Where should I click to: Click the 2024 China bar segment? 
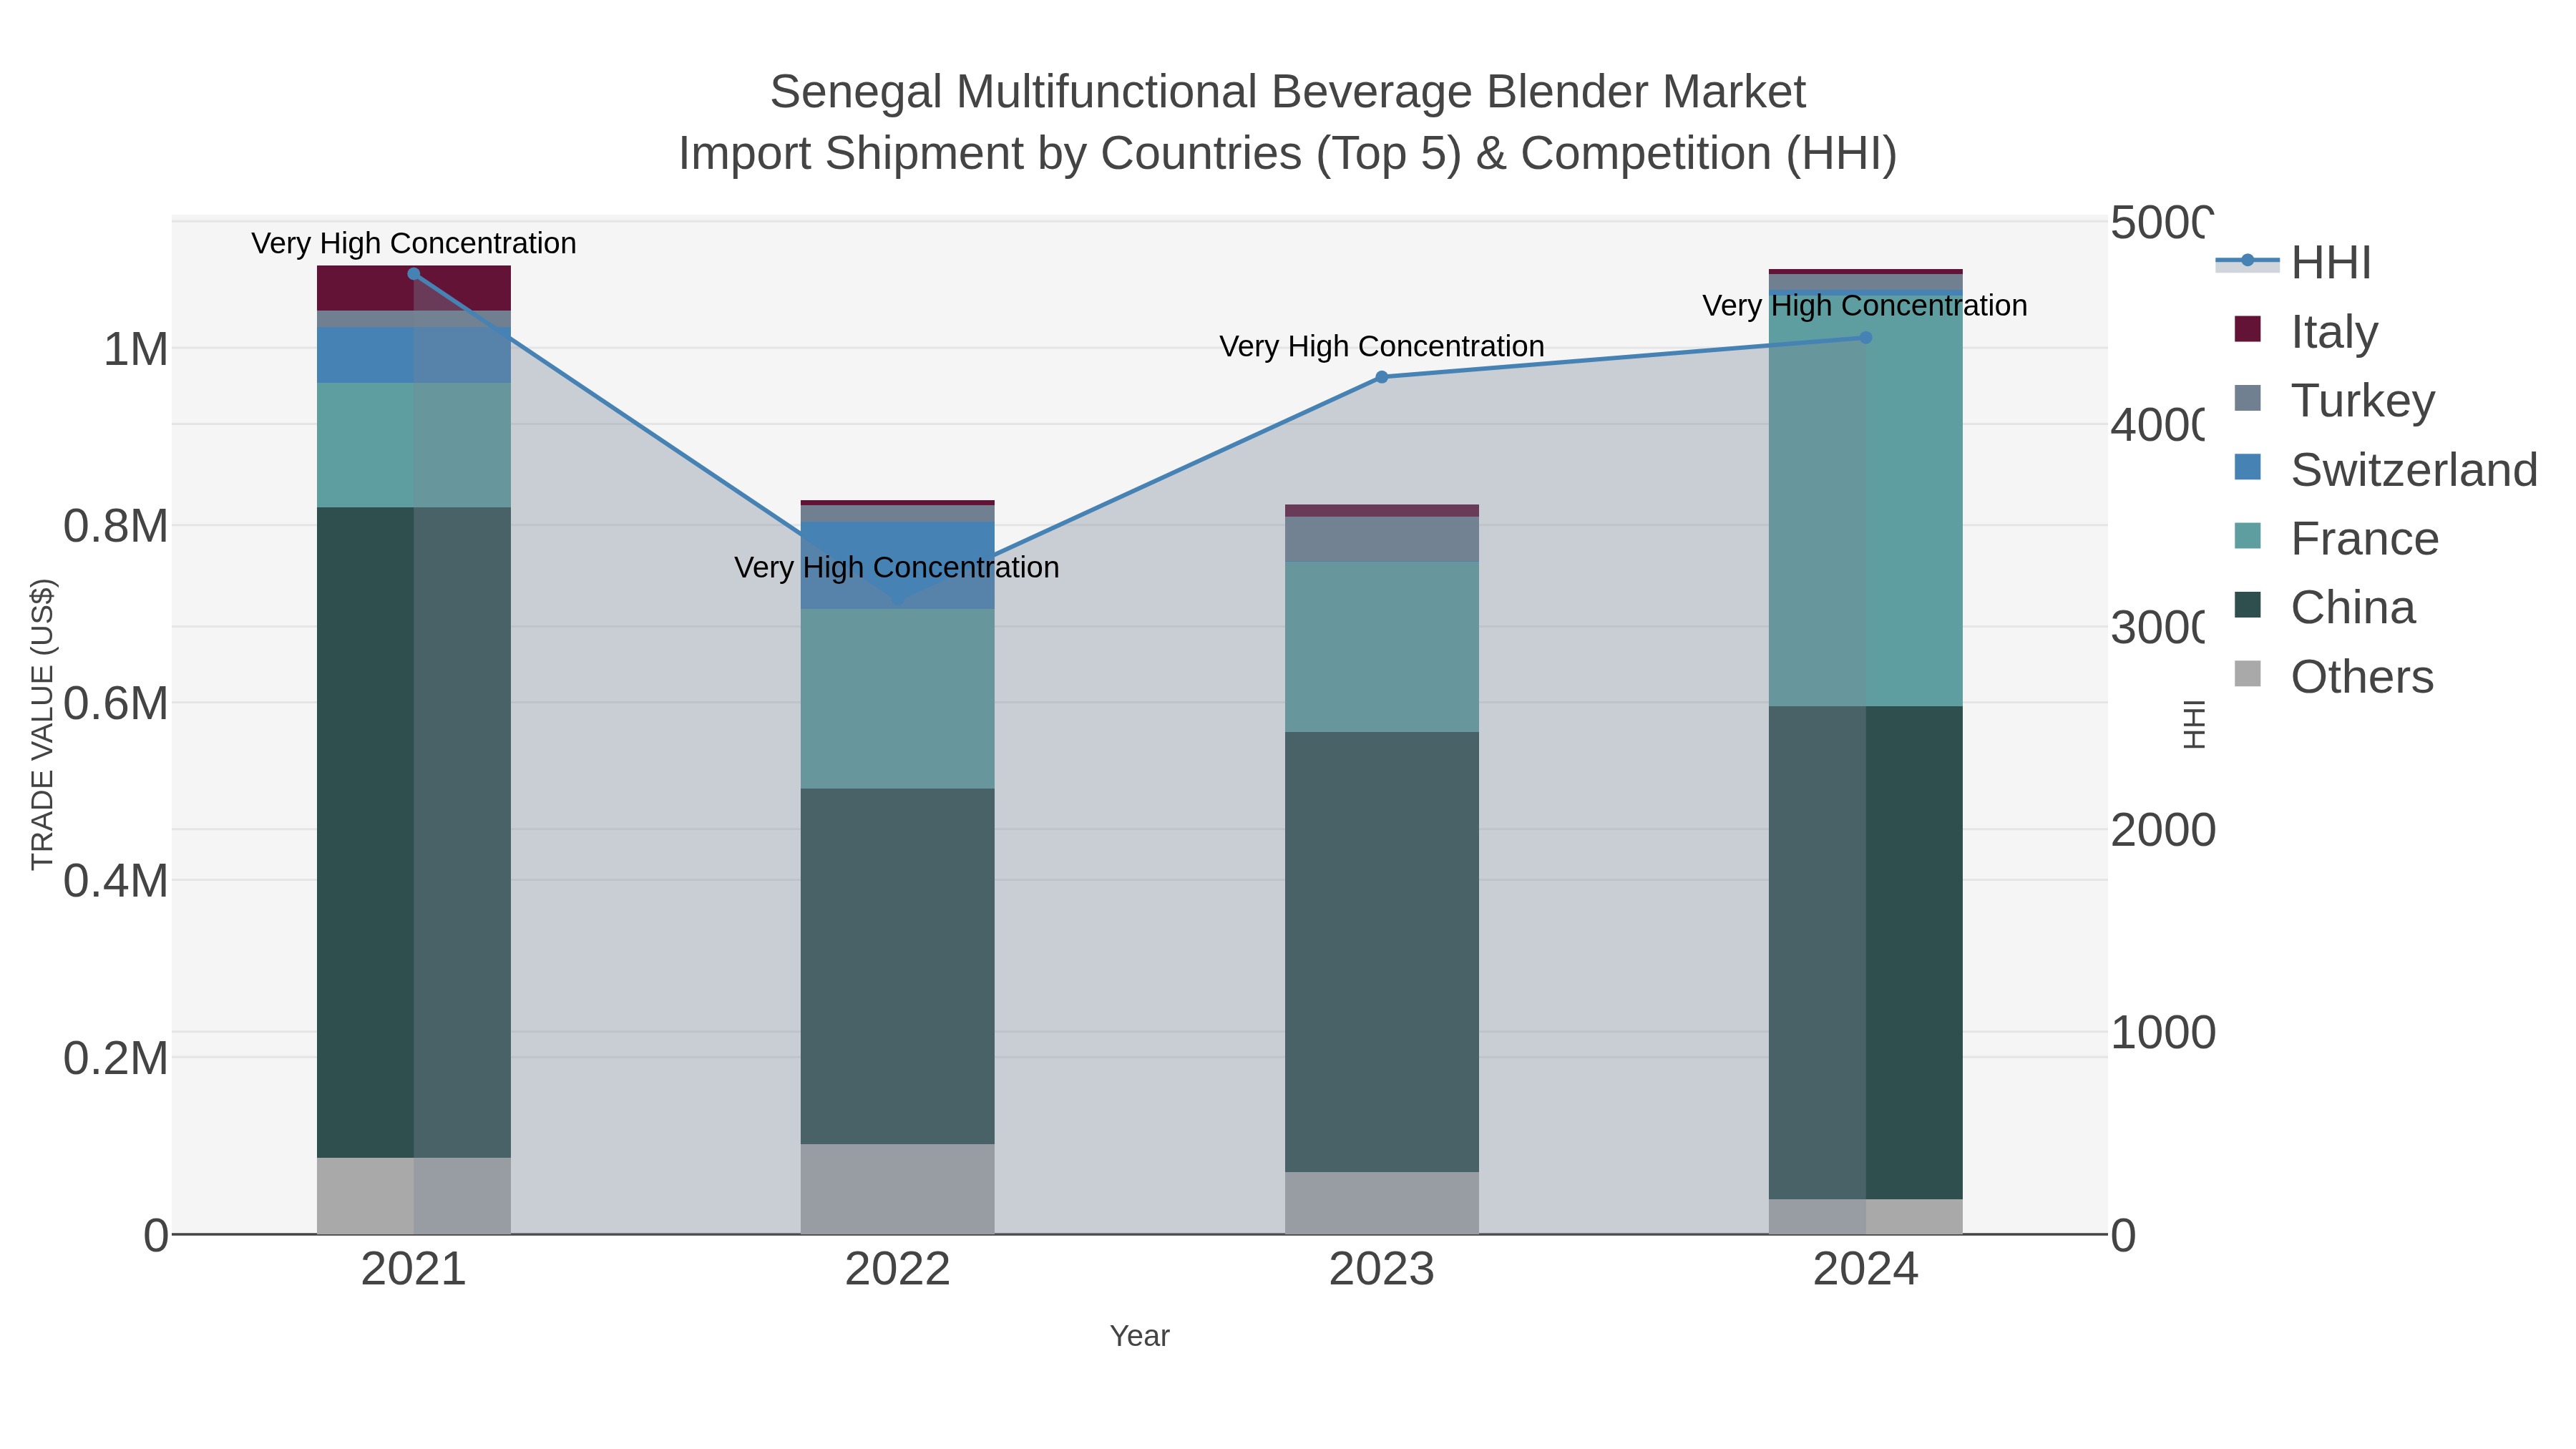1866,953
